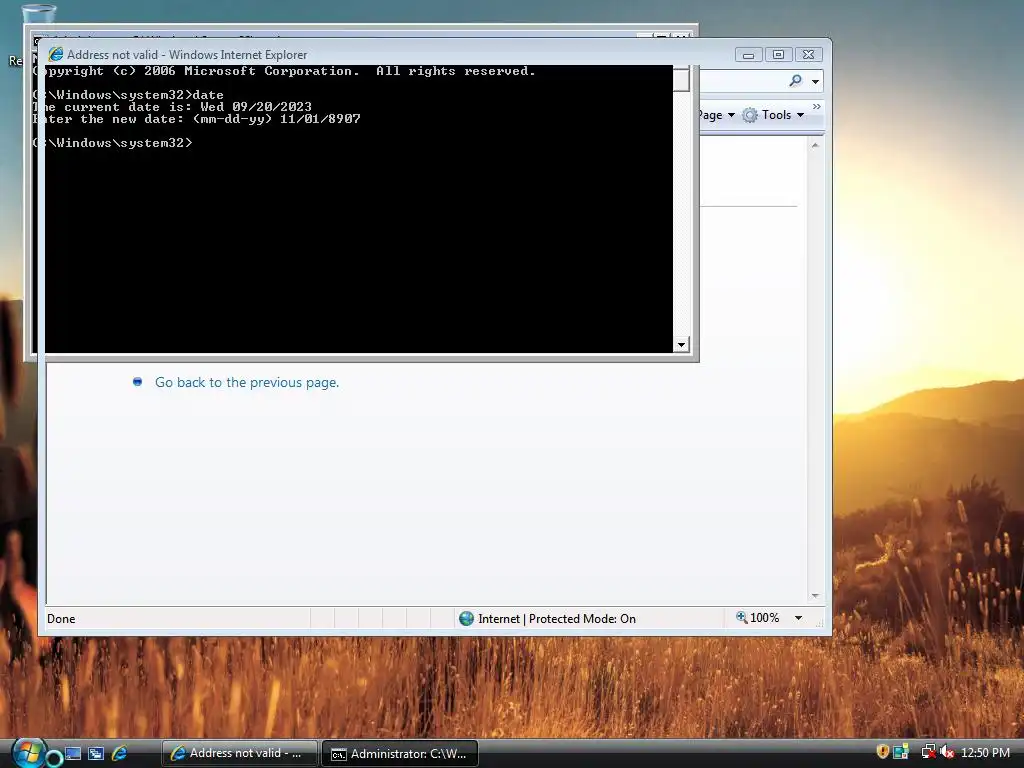The image size is (1024, 768).
Task: Click the Show Desktop quick launch icon
Action: pos(72,753)
